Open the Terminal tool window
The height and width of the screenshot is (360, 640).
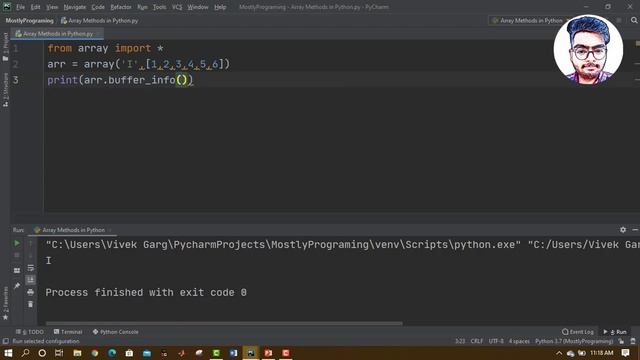point(68,332)
